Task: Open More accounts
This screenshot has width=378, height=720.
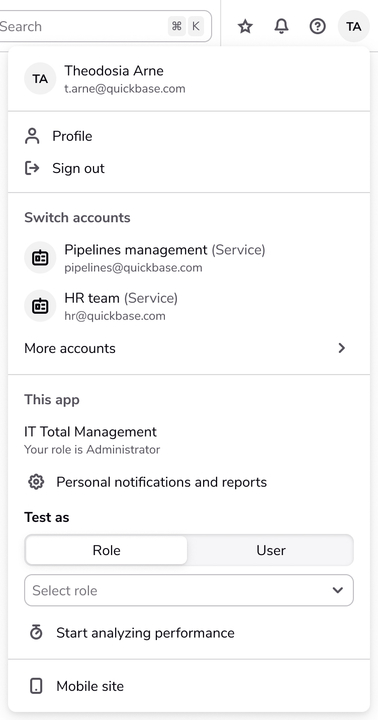Action: coord(189,348)
